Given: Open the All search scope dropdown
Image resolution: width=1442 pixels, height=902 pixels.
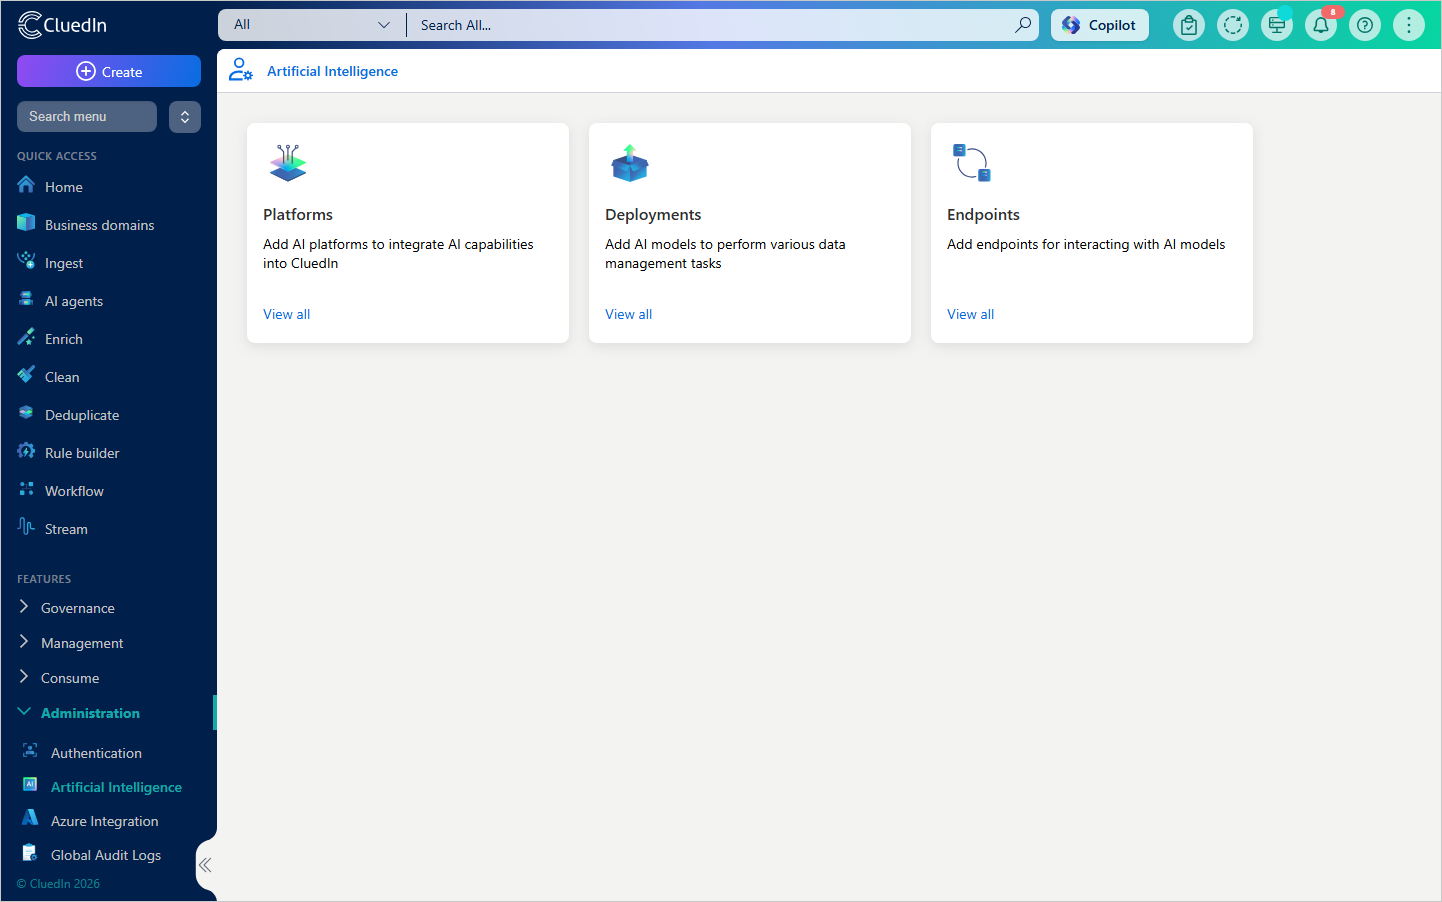Looking at the screenshot, I should coord(312,25).
